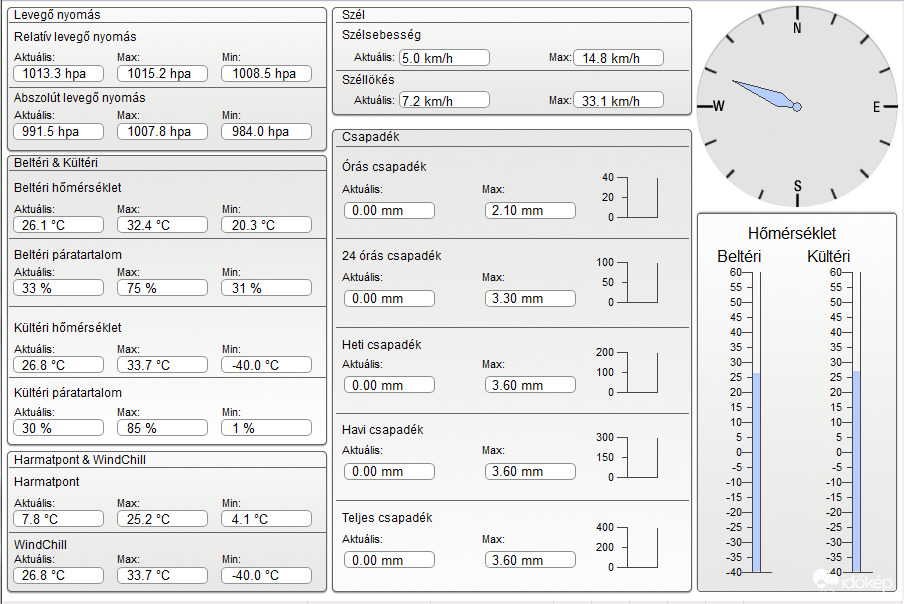Click the N label on the compass
The height and width of the screenshot is (604, 904).
[x=797, y=29]
